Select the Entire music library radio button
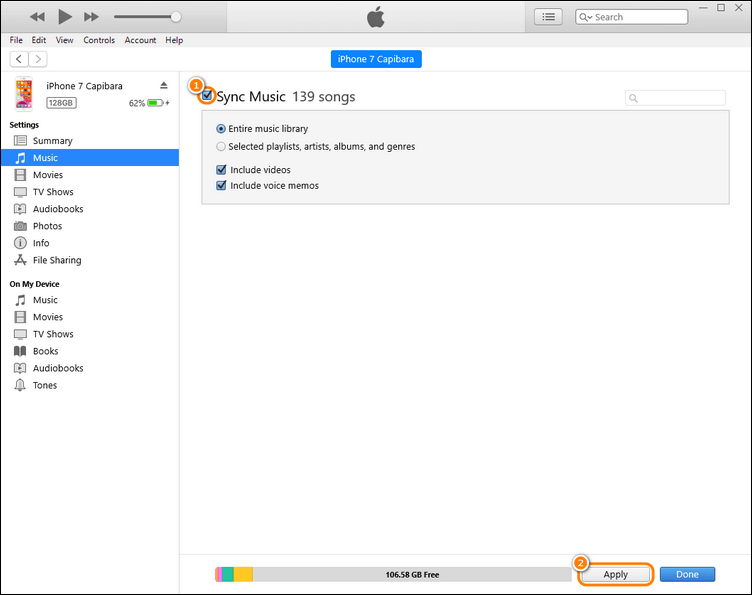 [221, 129]
